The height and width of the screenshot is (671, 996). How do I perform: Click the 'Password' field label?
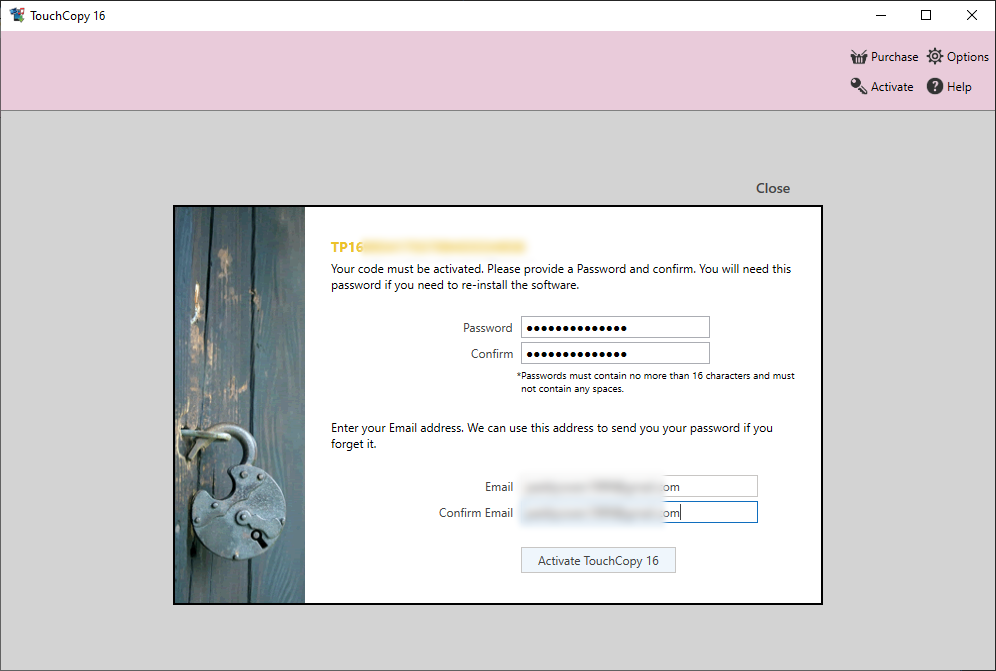(487, 328)
